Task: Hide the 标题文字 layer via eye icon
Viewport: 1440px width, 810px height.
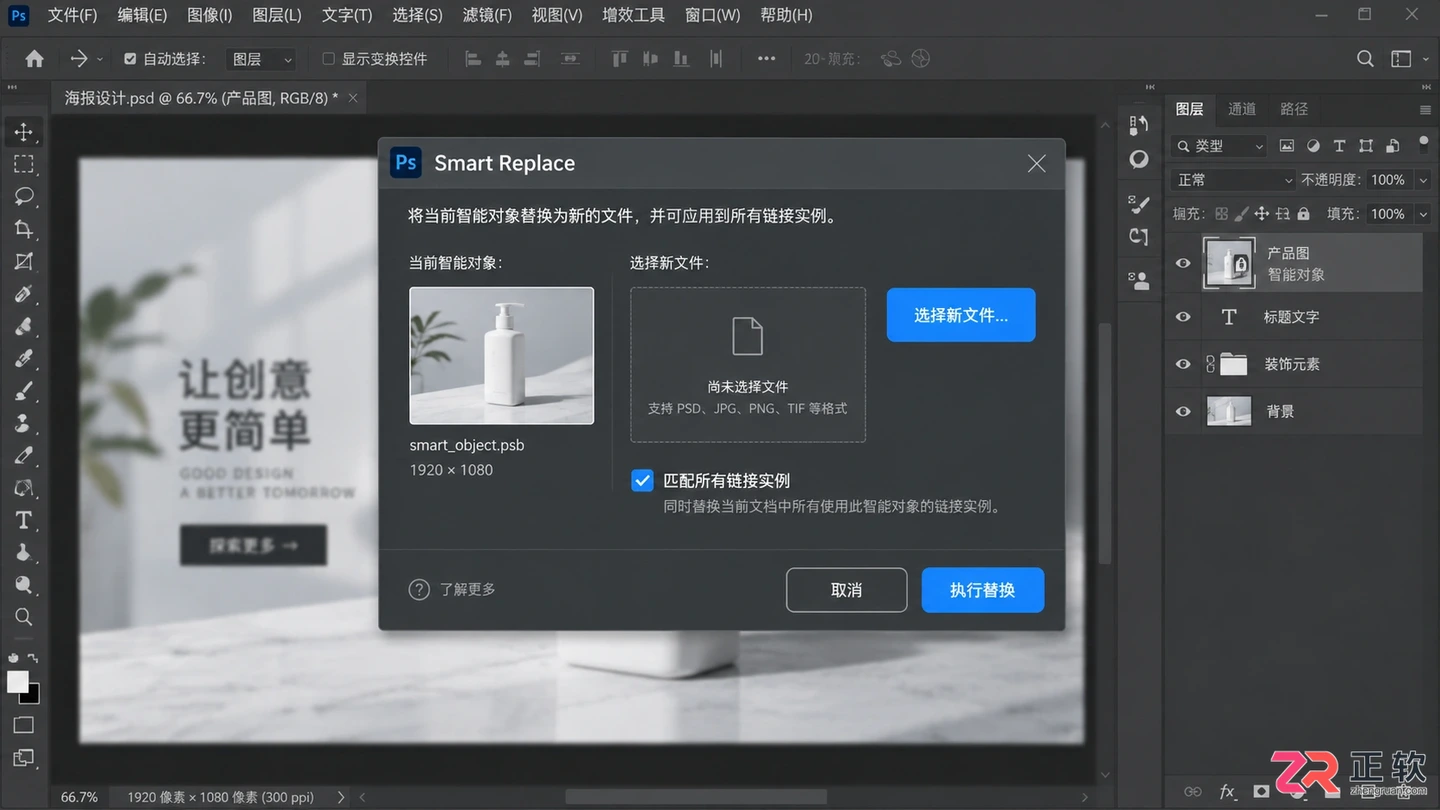Action: pyautogui.click(x=1183, y=317)
